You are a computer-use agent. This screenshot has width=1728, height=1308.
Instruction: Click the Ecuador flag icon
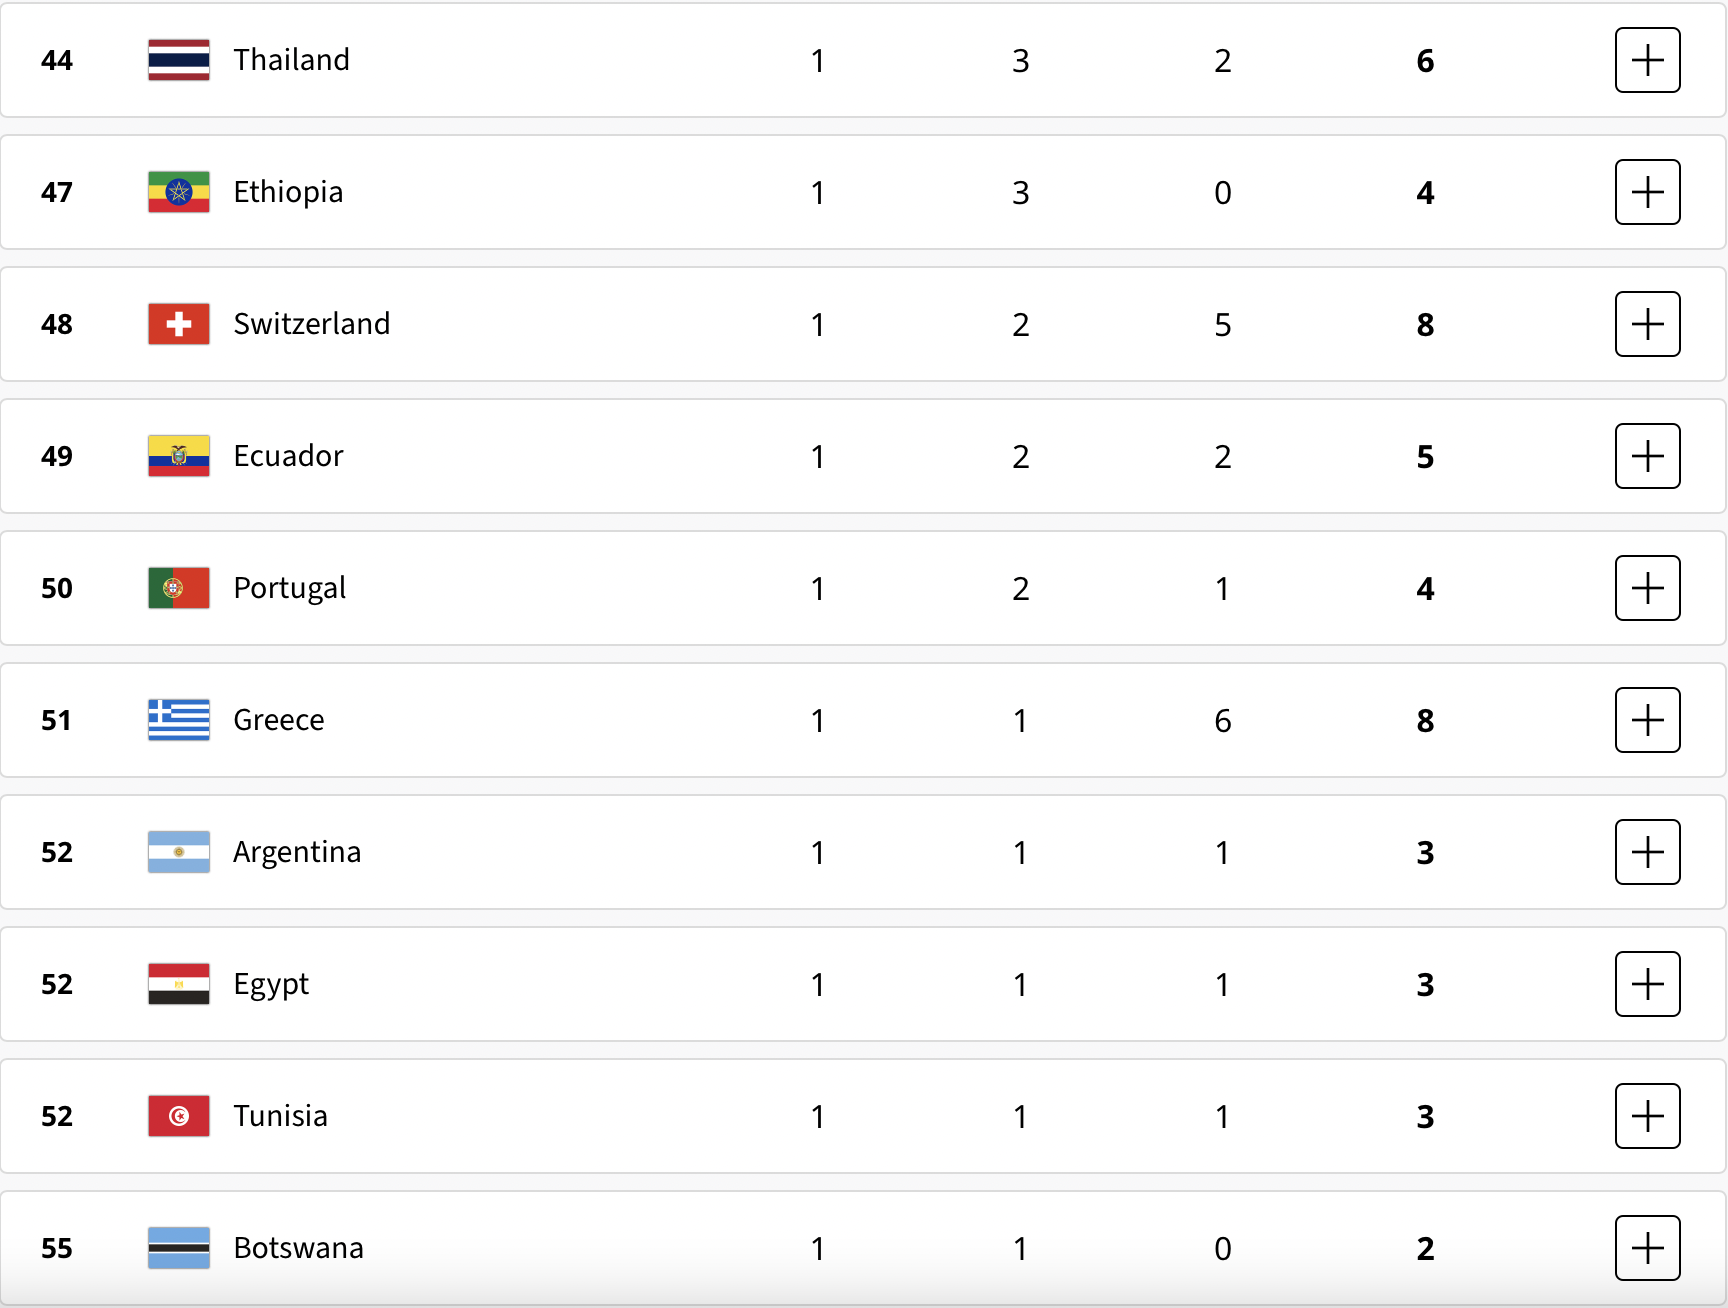point(179,456)
